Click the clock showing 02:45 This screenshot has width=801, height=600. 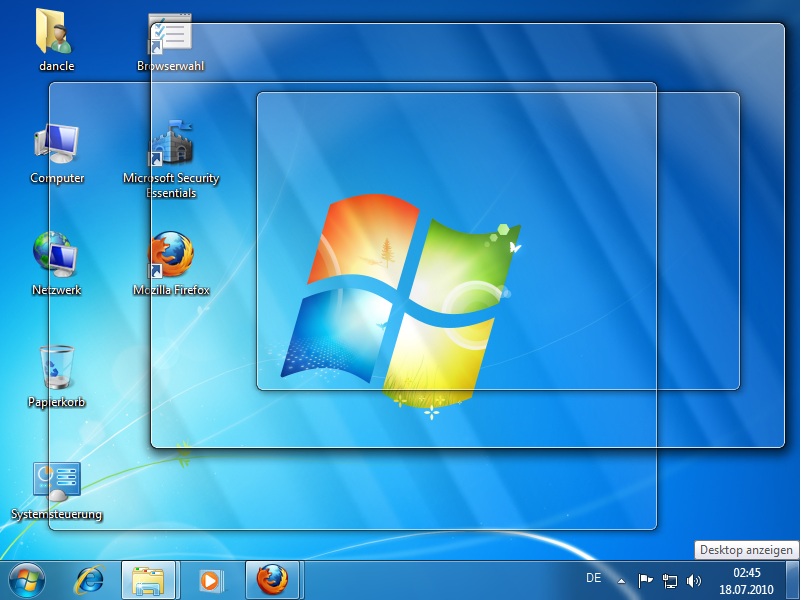pos(746,580)
